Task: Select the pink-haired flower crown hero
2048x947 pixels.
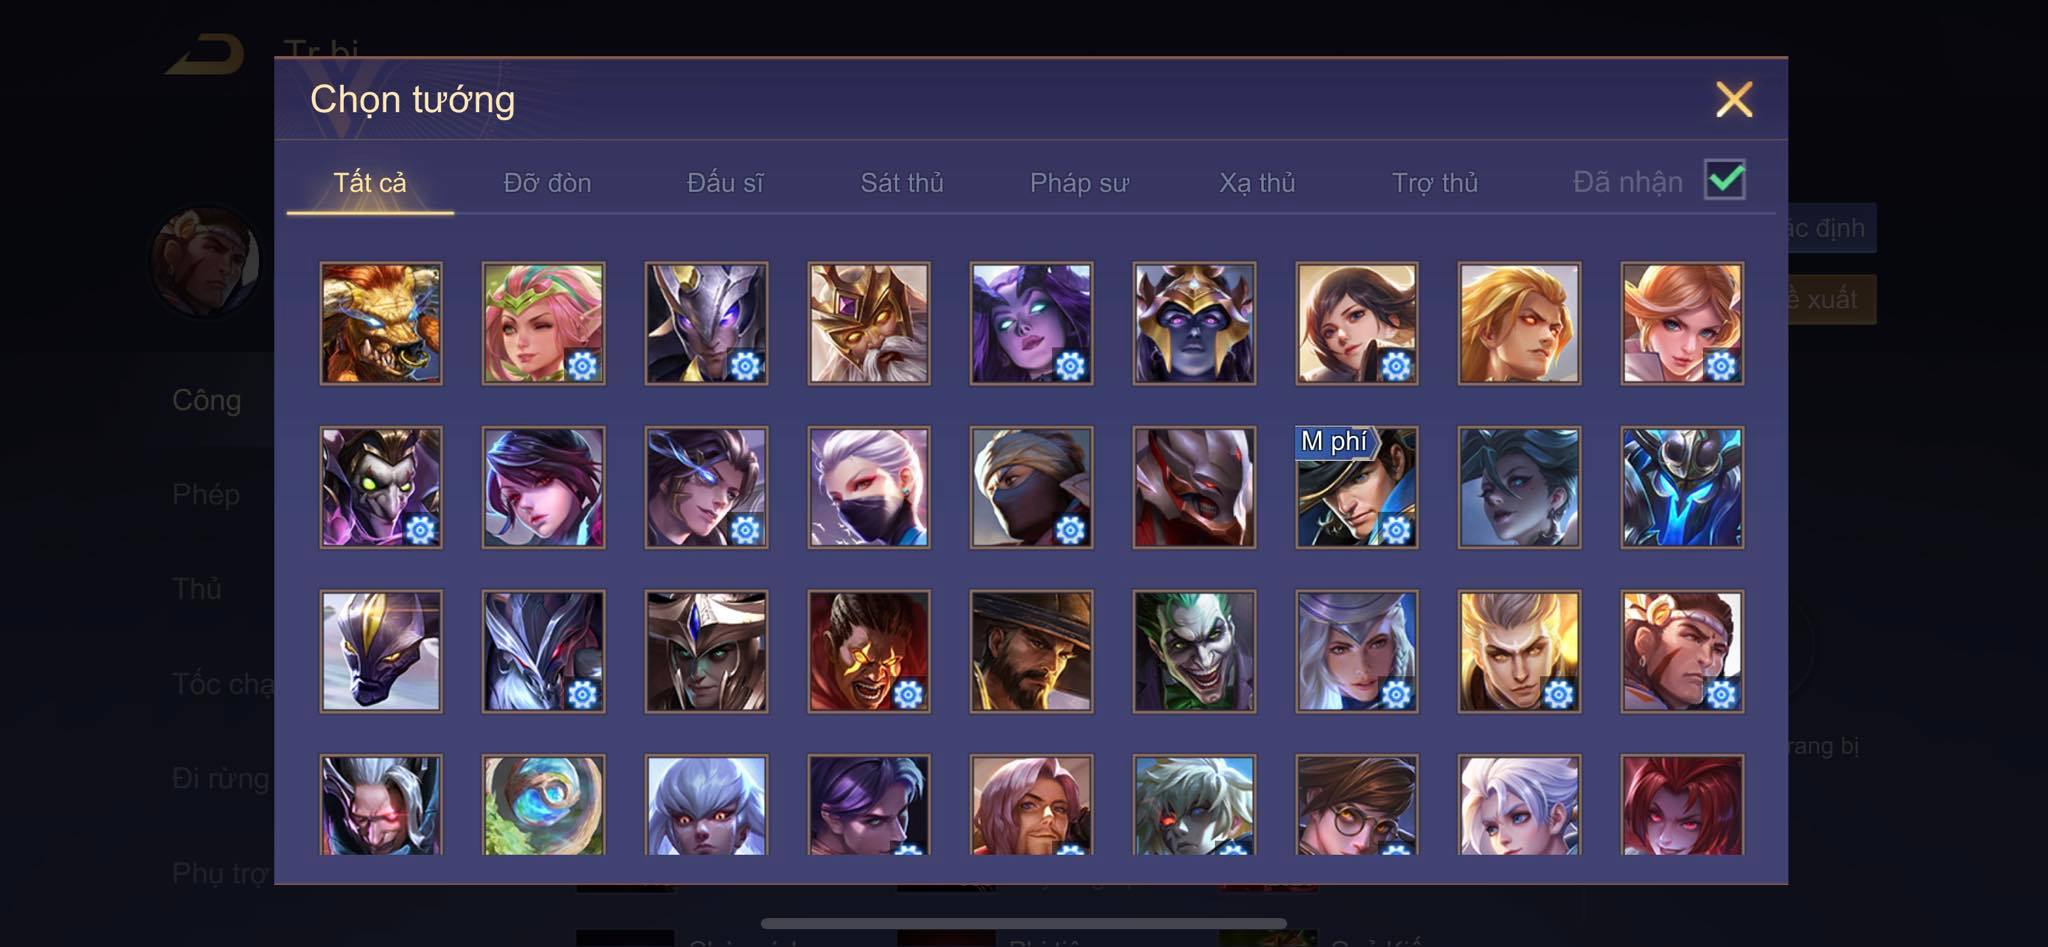Action: click(543, 323)
